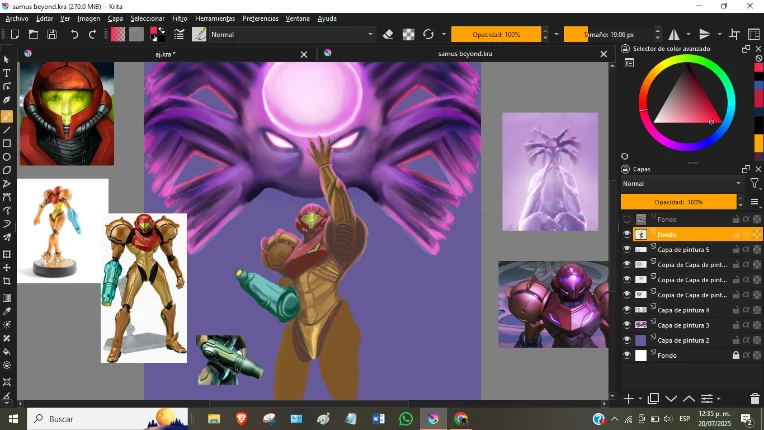Select the Gradient tool
This screenshot has width=764, height=430.
7,298
